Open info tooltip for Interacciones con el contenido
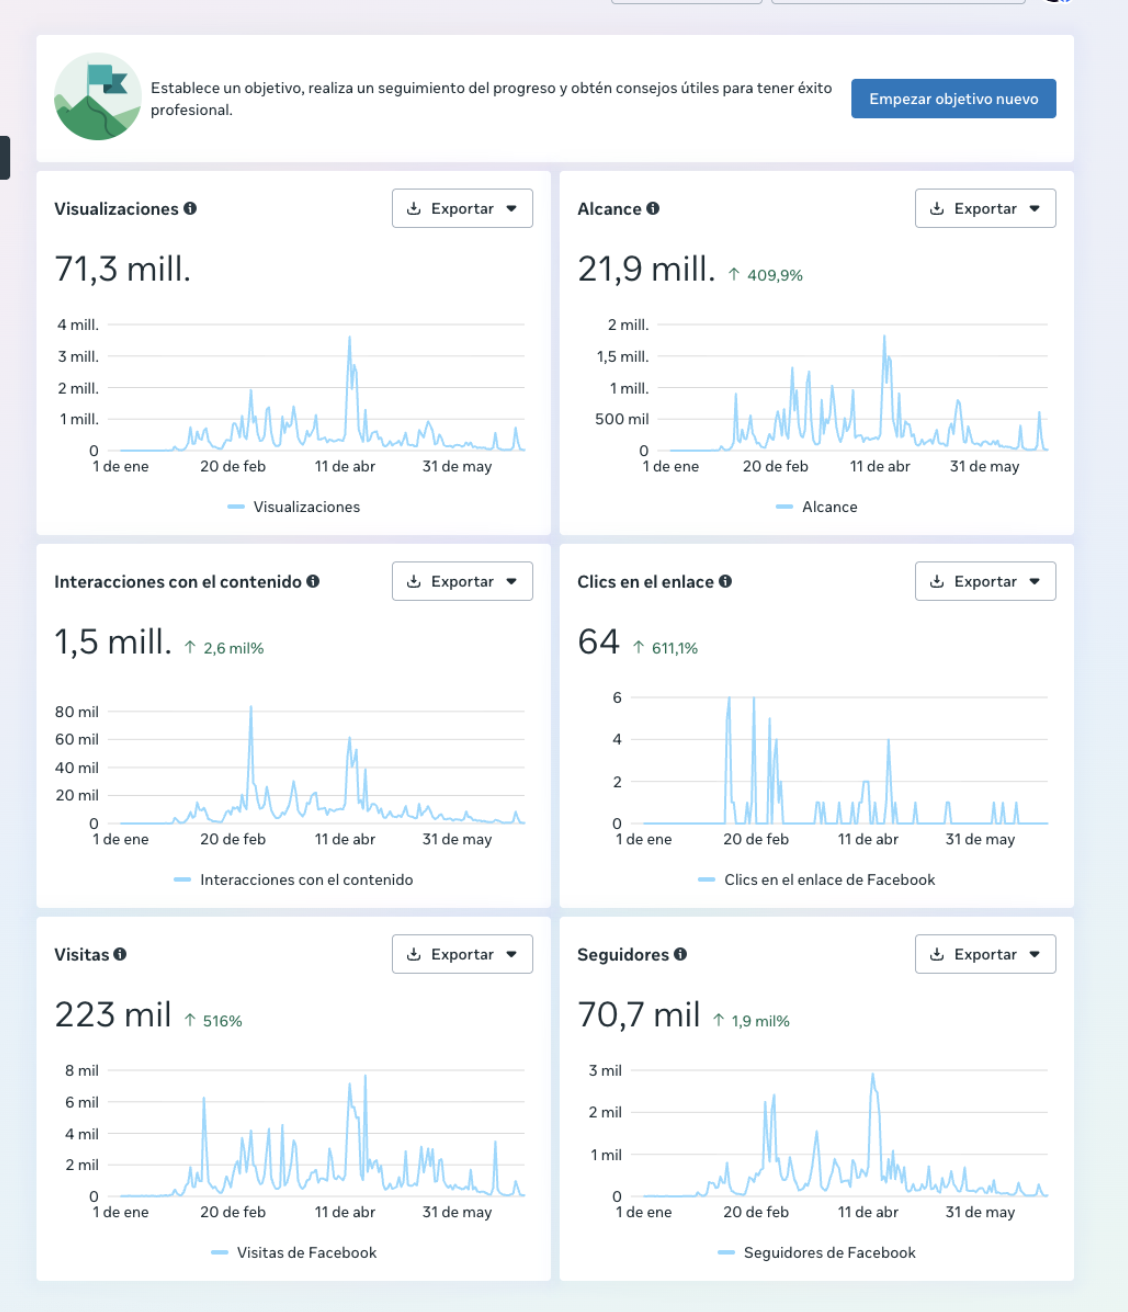 313,581
